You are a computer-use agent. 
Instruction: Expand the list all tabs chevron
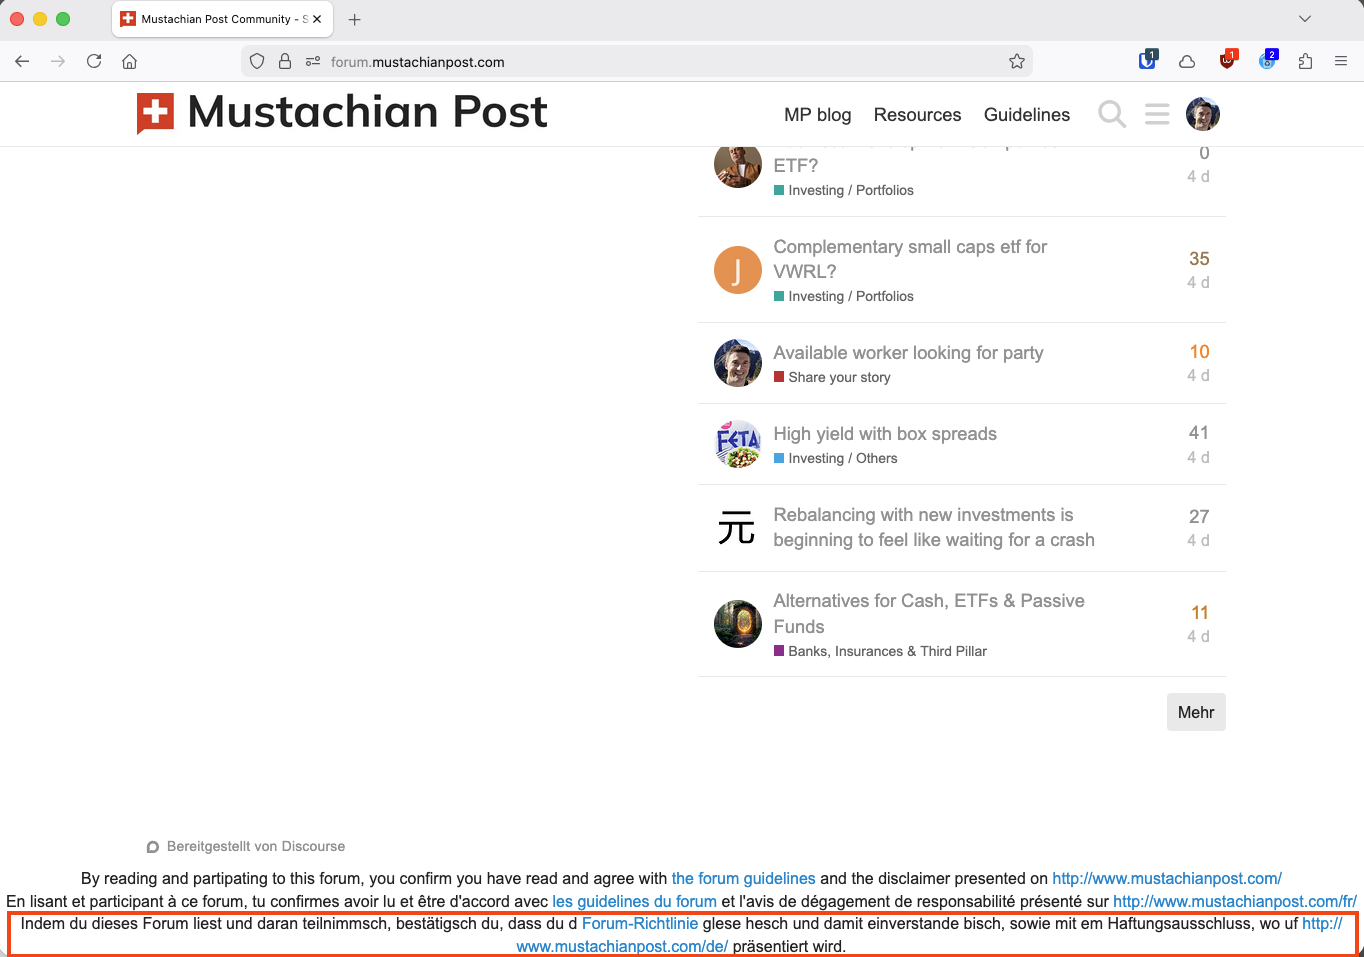tap(1304, 19)
